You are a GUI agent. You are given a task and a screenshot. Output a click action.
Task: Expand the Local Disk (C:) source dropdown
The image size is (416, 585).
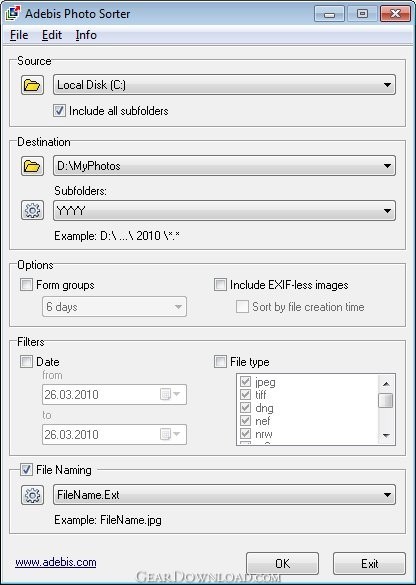pos(387,85)
